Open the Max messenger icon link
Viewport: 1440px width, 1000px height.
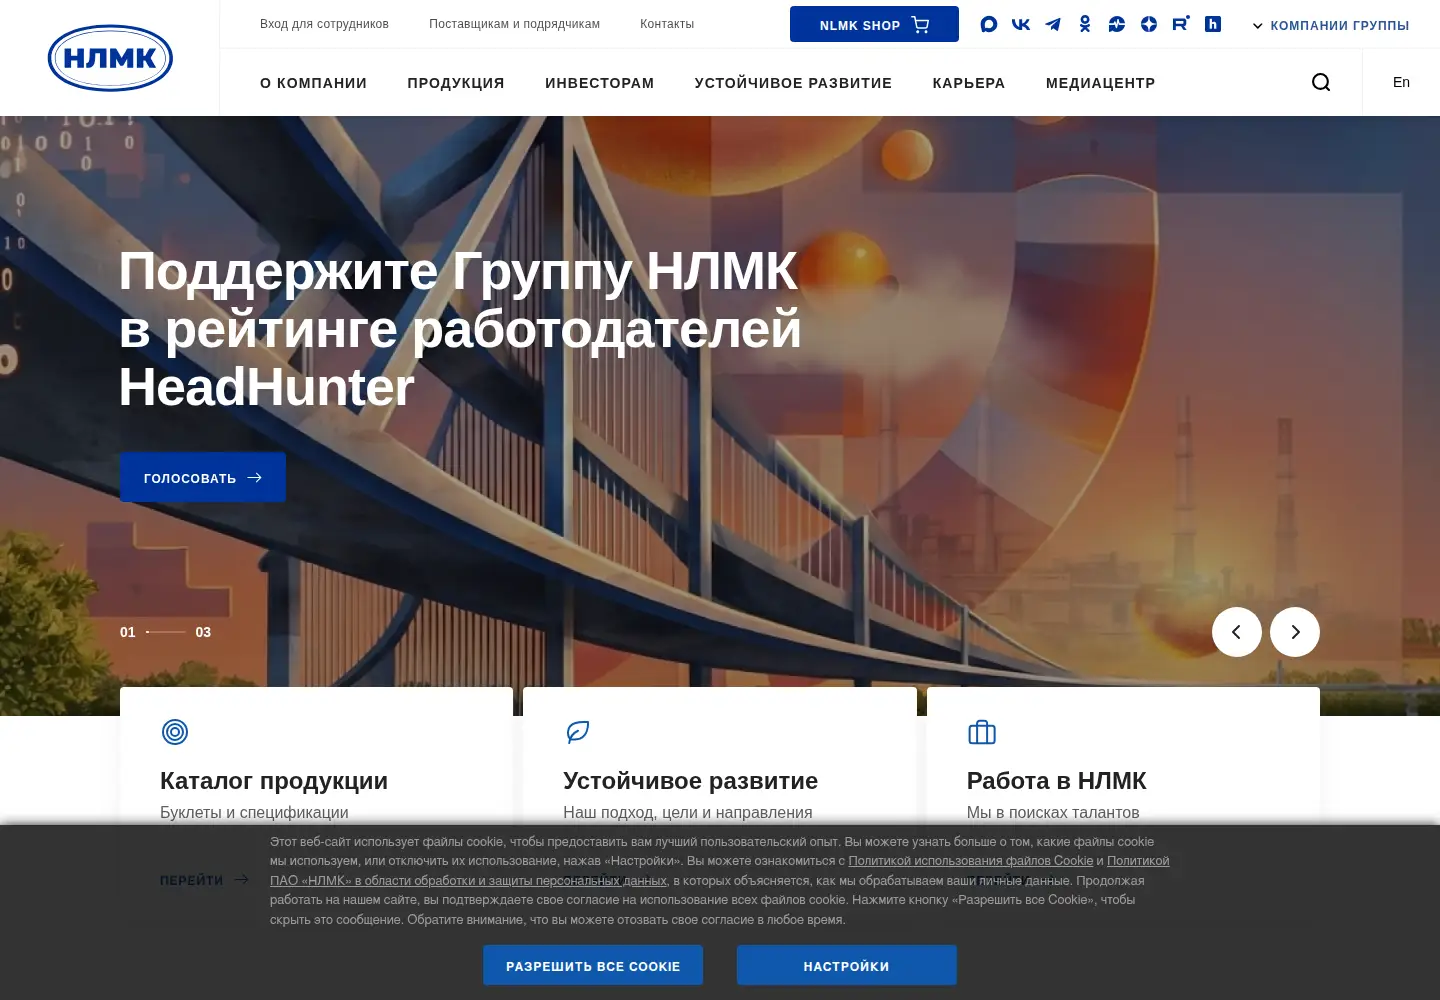pos(989,24)
